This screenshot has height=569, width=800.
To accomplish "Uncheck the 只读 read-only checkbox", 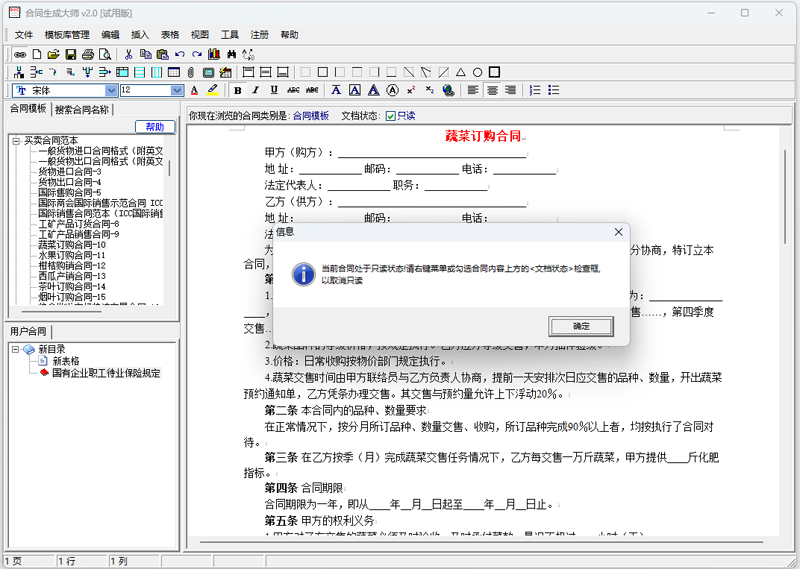I will coord(390,116).
